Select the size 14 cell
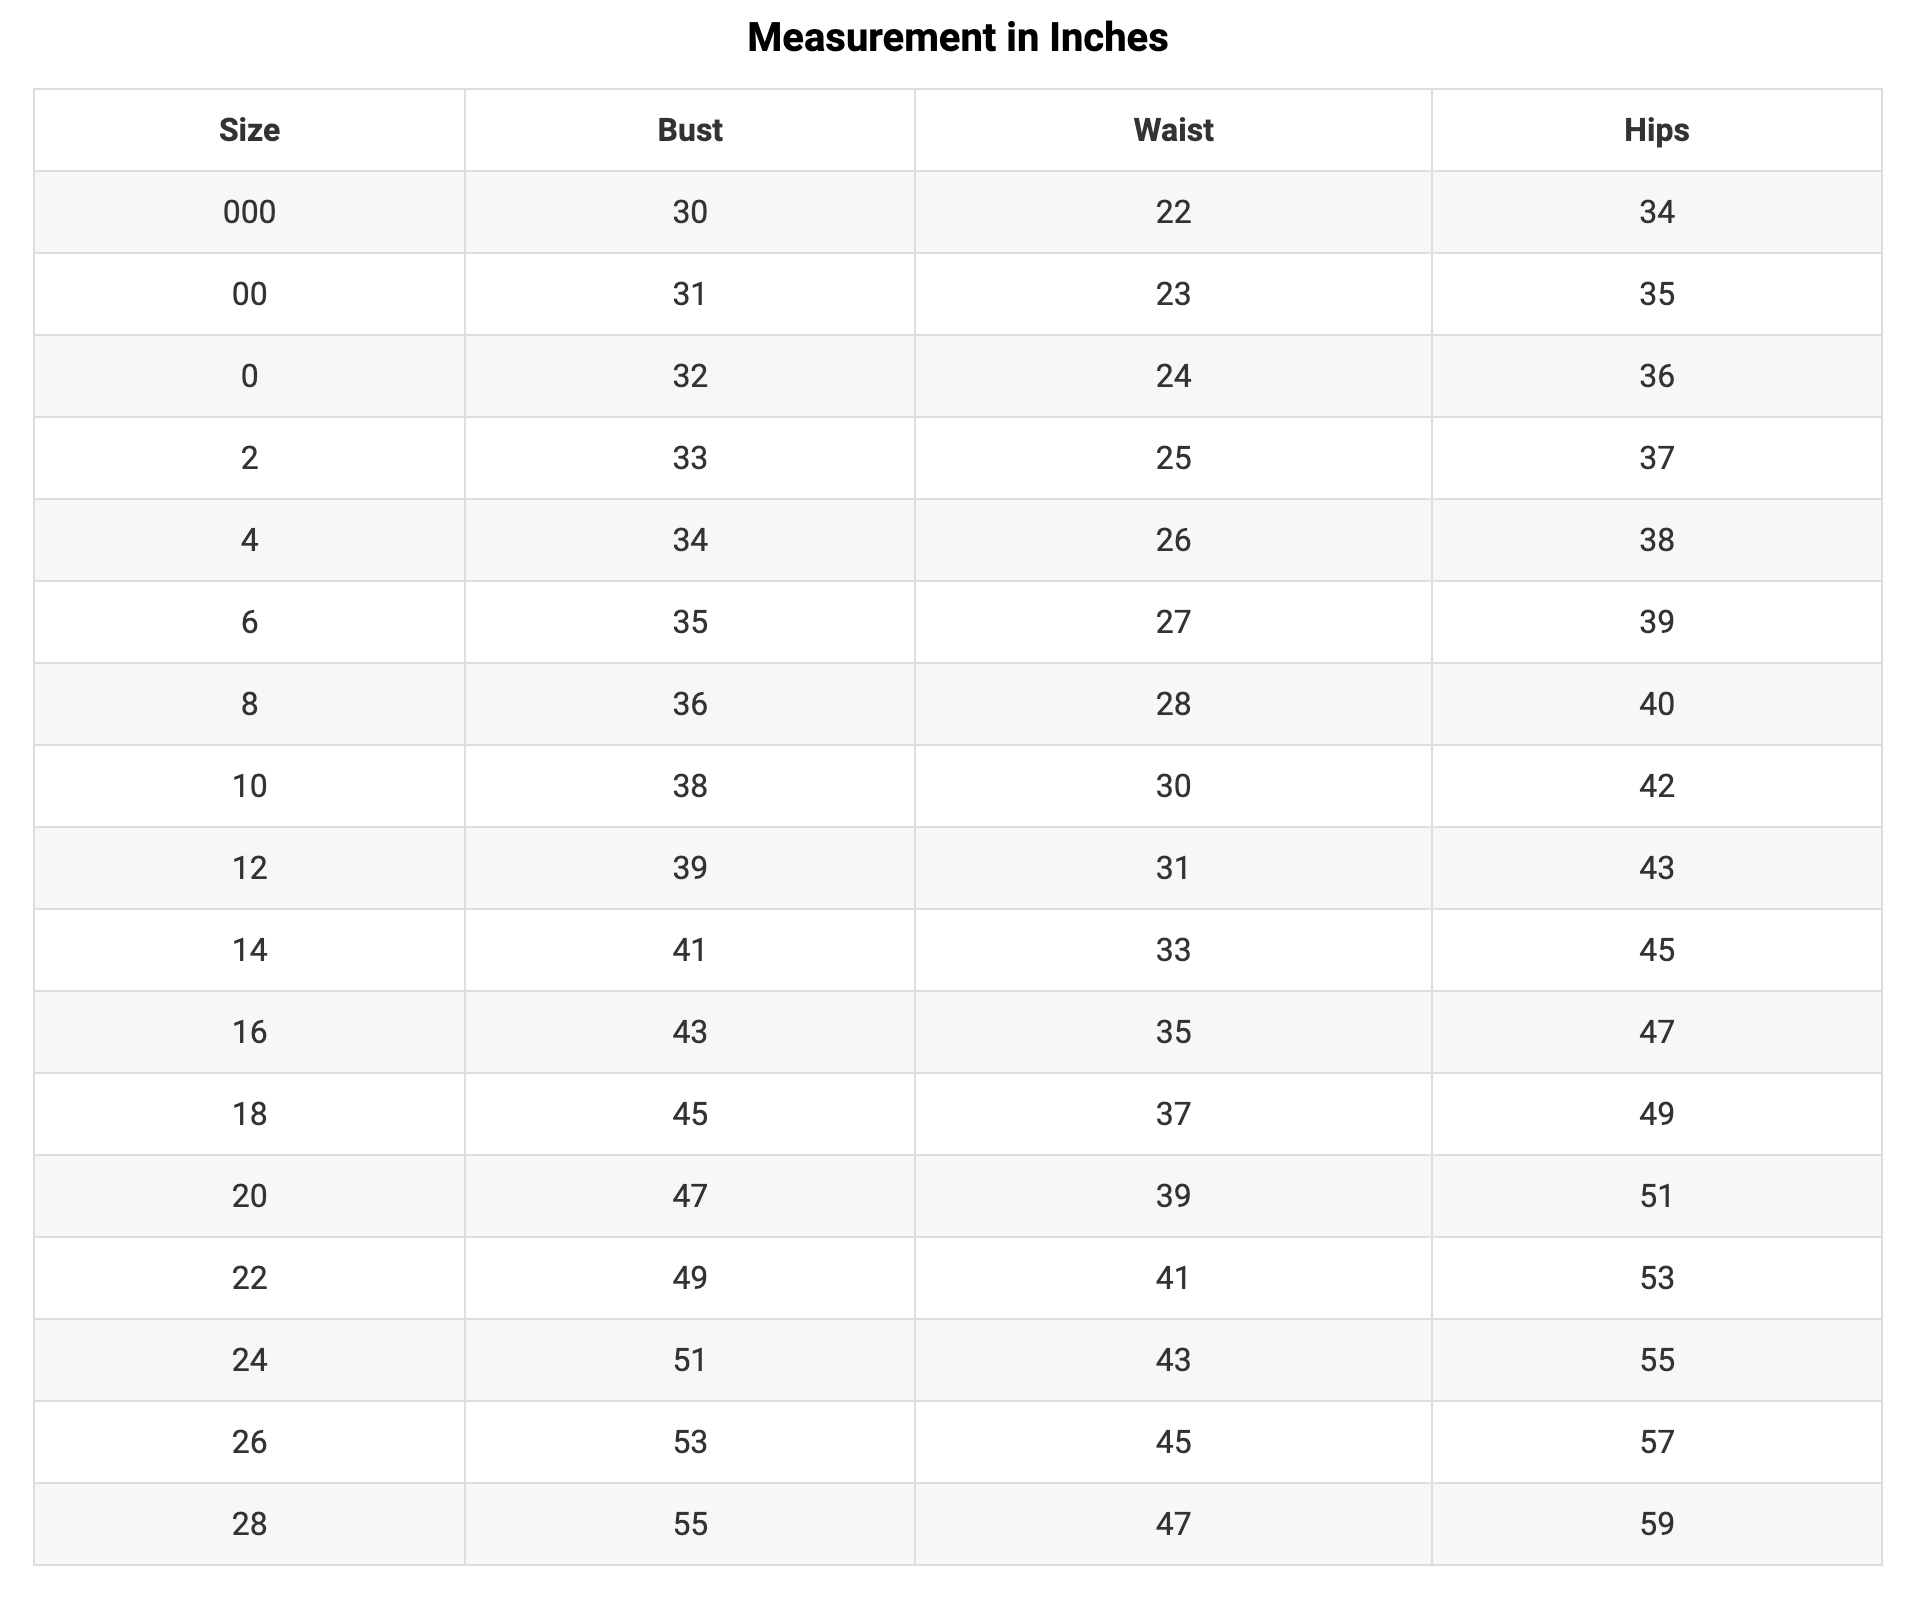Viewport: 1916px width, 1606px height. 249,950
